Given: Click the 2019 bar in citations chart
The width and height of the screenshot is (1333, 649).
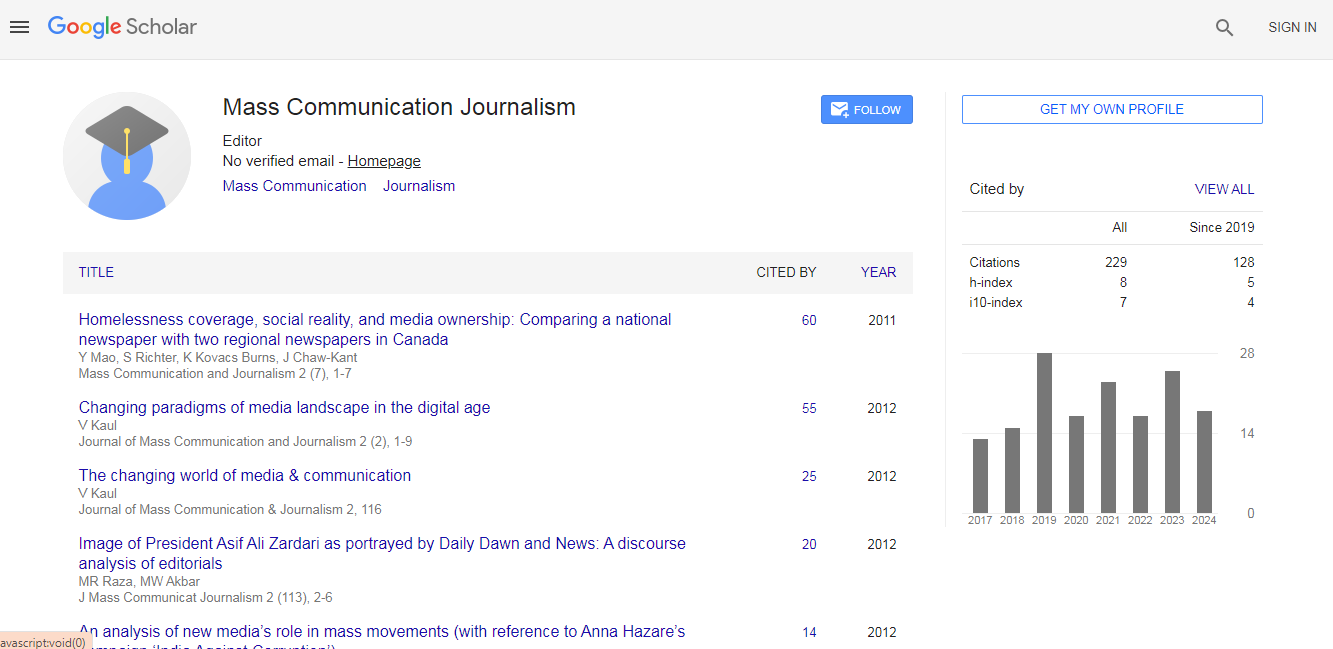Looking at the screenshot, I should 1044,433.
